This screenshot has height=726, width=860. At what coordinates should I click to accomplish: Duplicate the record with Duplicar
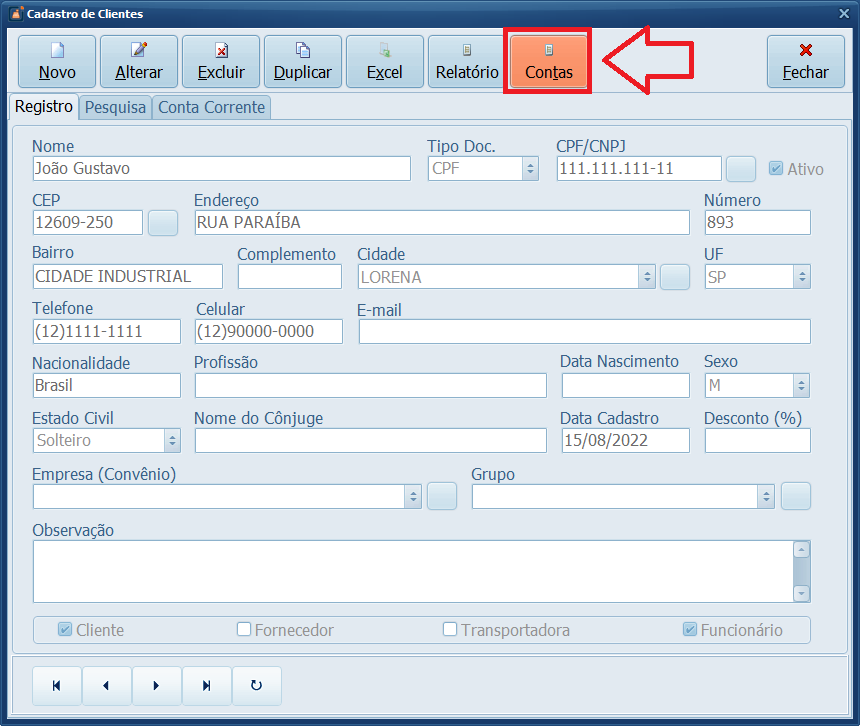point(303,61)
